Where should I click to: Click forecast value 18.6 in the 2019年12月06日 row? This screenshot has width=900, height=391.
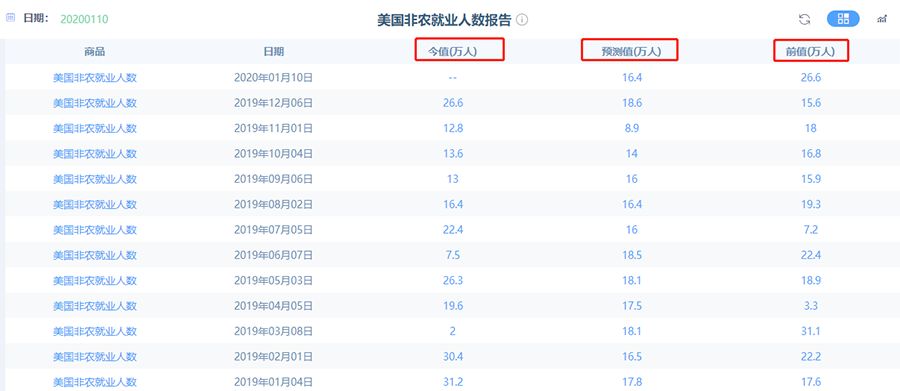click(631, 103)
